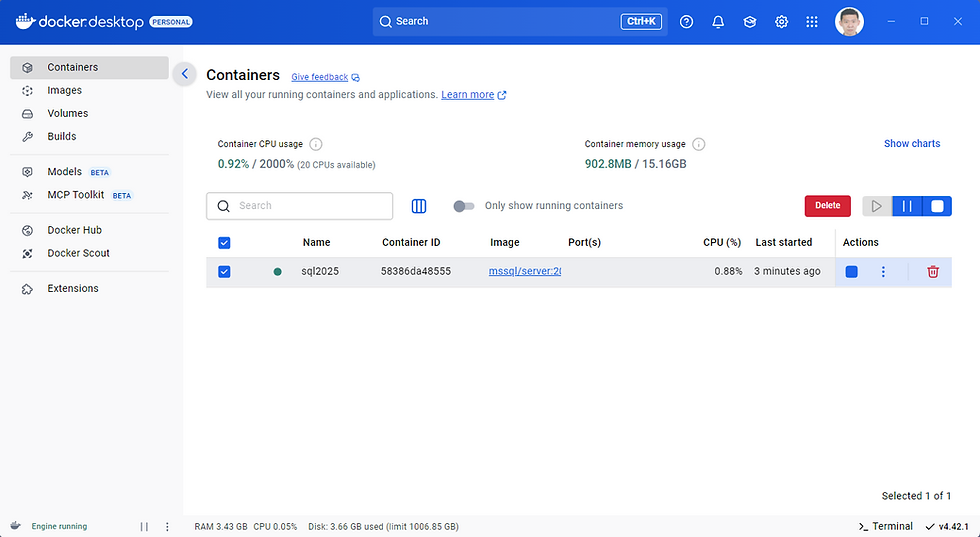
Task: Click the Docker Desktop whale logo
Action: pos(25,21)
